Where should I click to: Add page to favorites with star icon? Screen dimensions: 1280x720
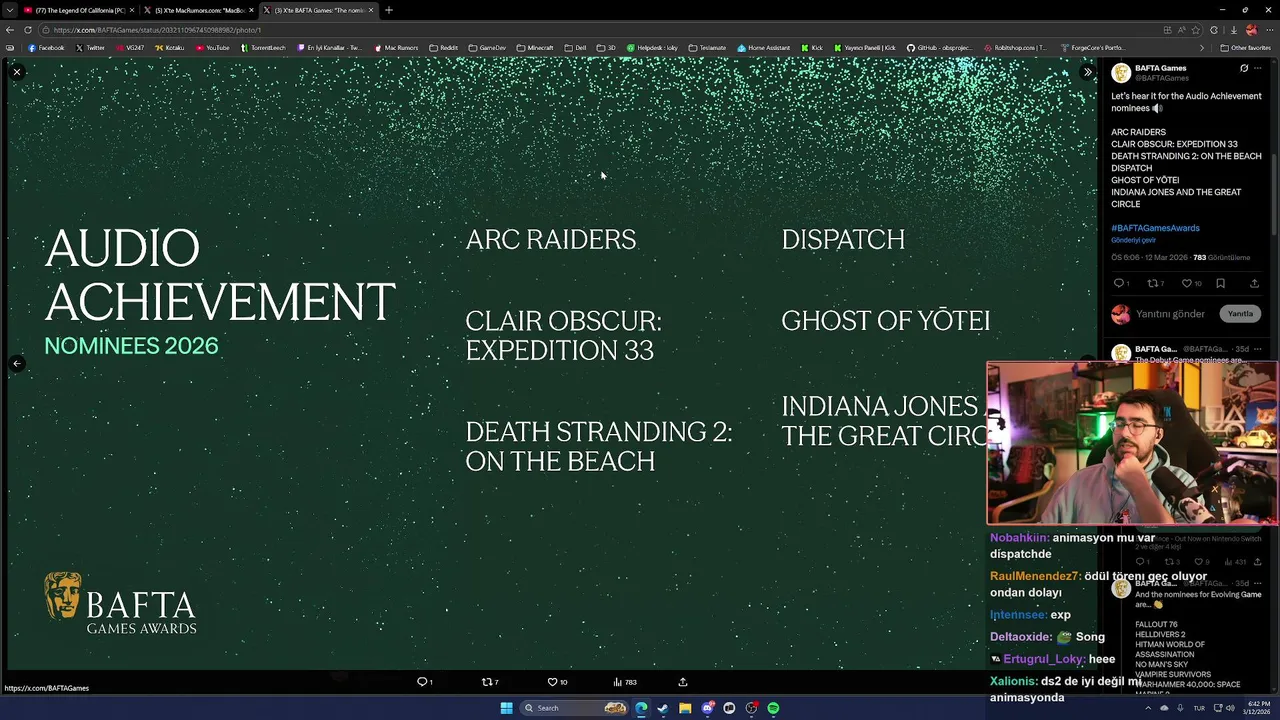pos(1196,30)
